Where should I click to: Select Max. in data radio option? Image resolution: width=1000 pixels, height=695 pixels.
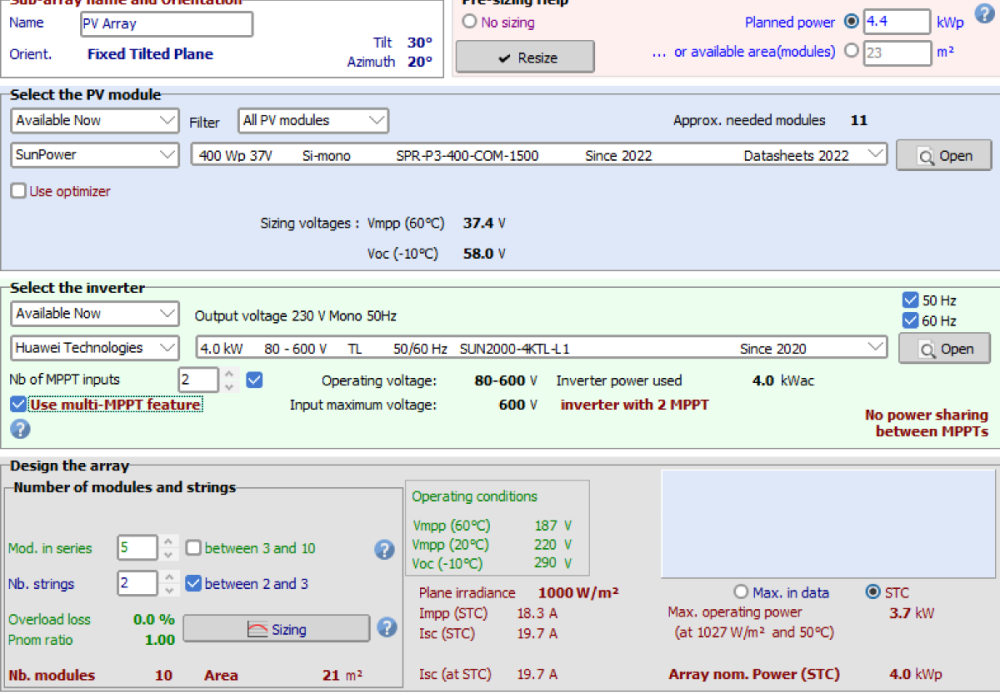point(741,592)
